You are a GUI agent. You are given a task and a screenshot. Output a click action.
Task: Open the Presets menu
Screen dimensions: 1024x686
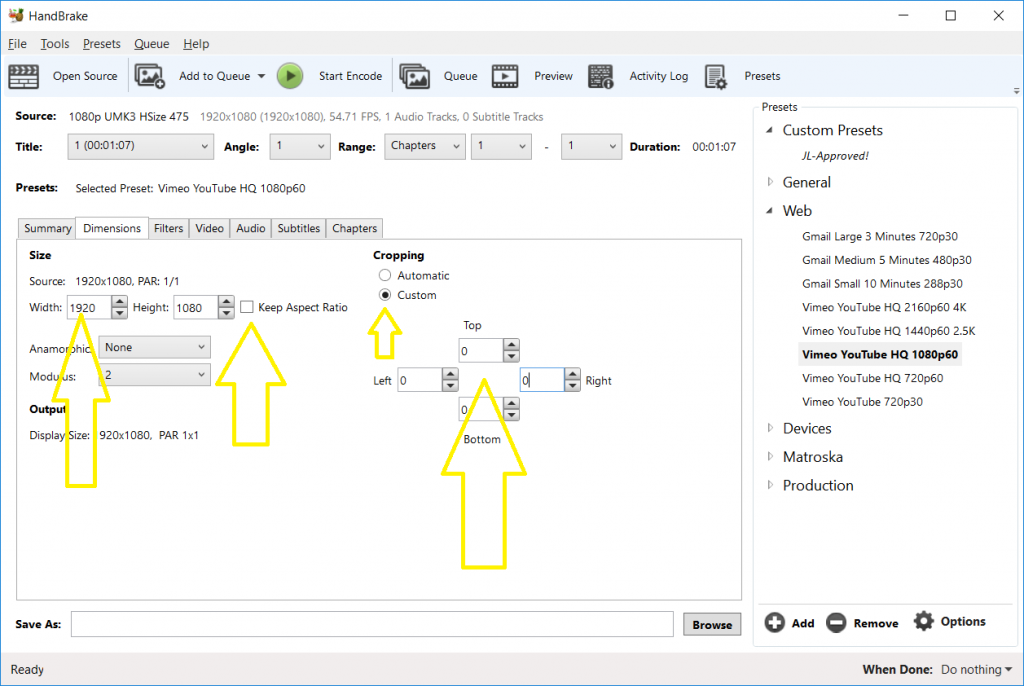101,44
